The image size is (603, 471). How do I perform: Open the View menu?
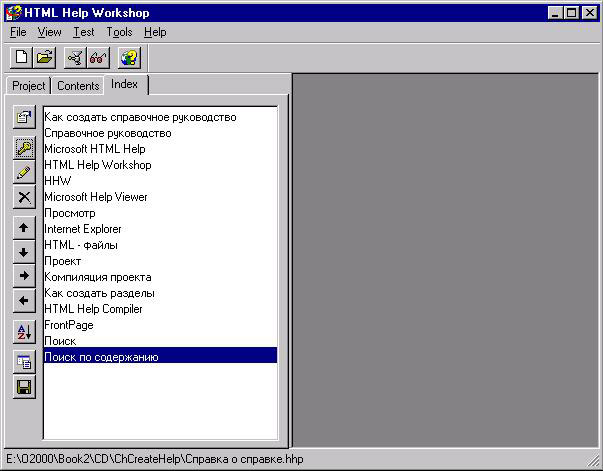click(x=49, y=32)
